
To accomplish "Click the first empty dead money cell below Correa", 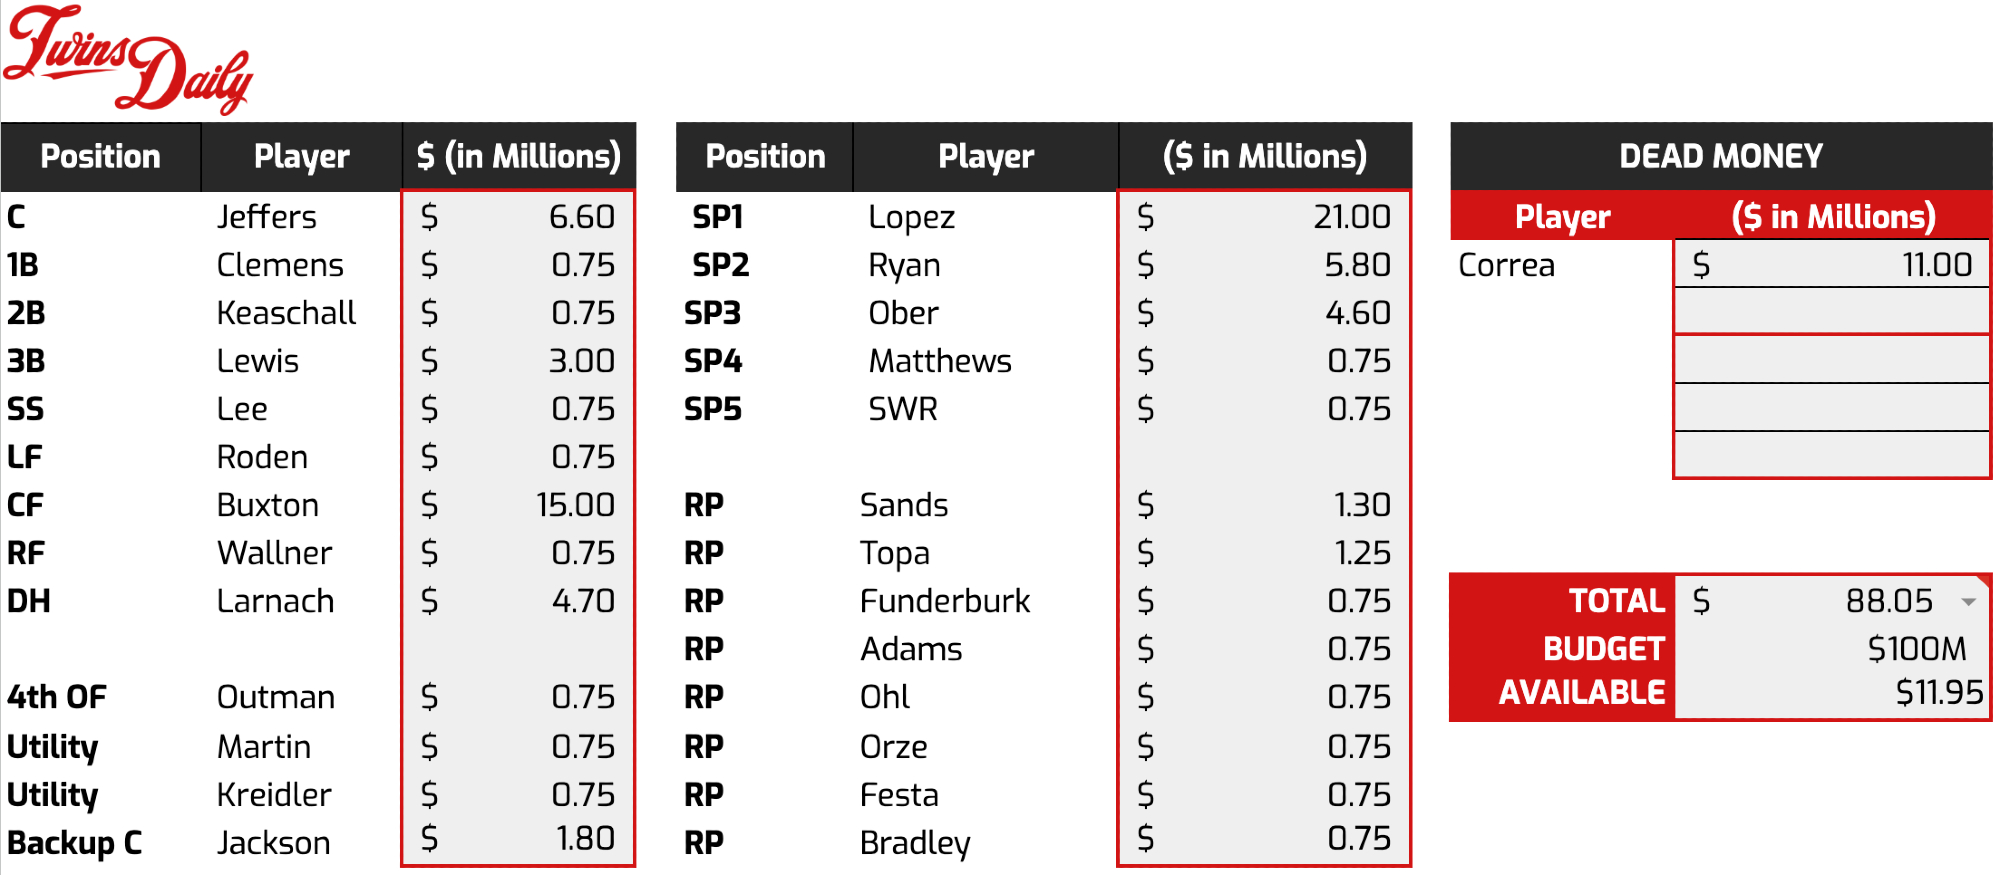I will tap(1831, 312).
